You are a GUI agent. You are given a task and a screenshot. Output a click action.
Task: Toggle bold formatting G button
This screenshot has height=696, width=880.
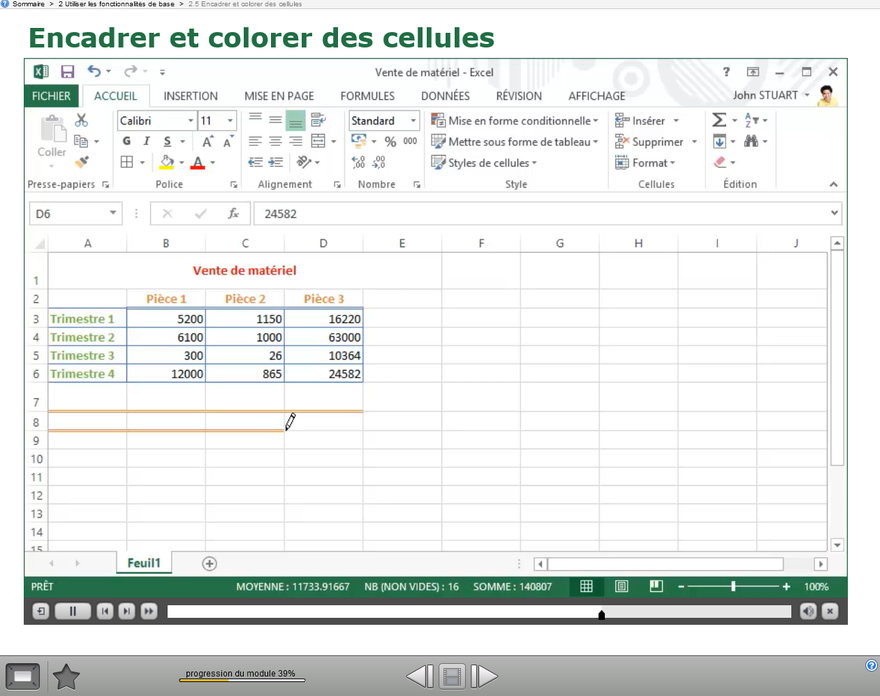pyautogui.click(x=127, y=142)
